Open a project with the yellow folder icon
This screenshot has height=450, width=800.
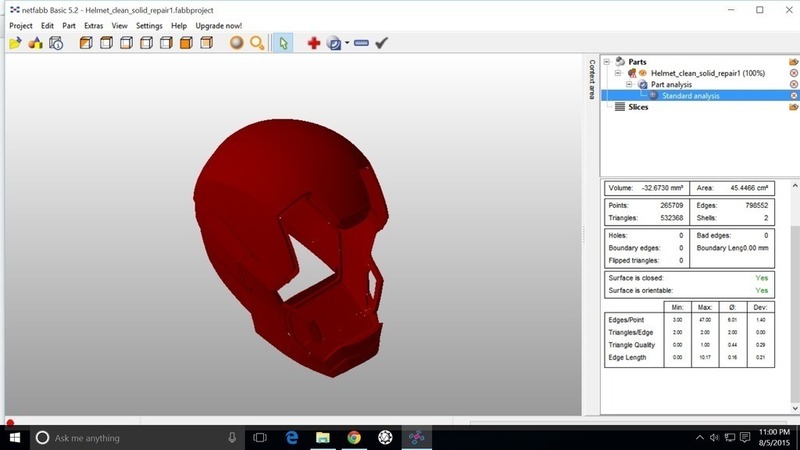click(x=15, y=43)
